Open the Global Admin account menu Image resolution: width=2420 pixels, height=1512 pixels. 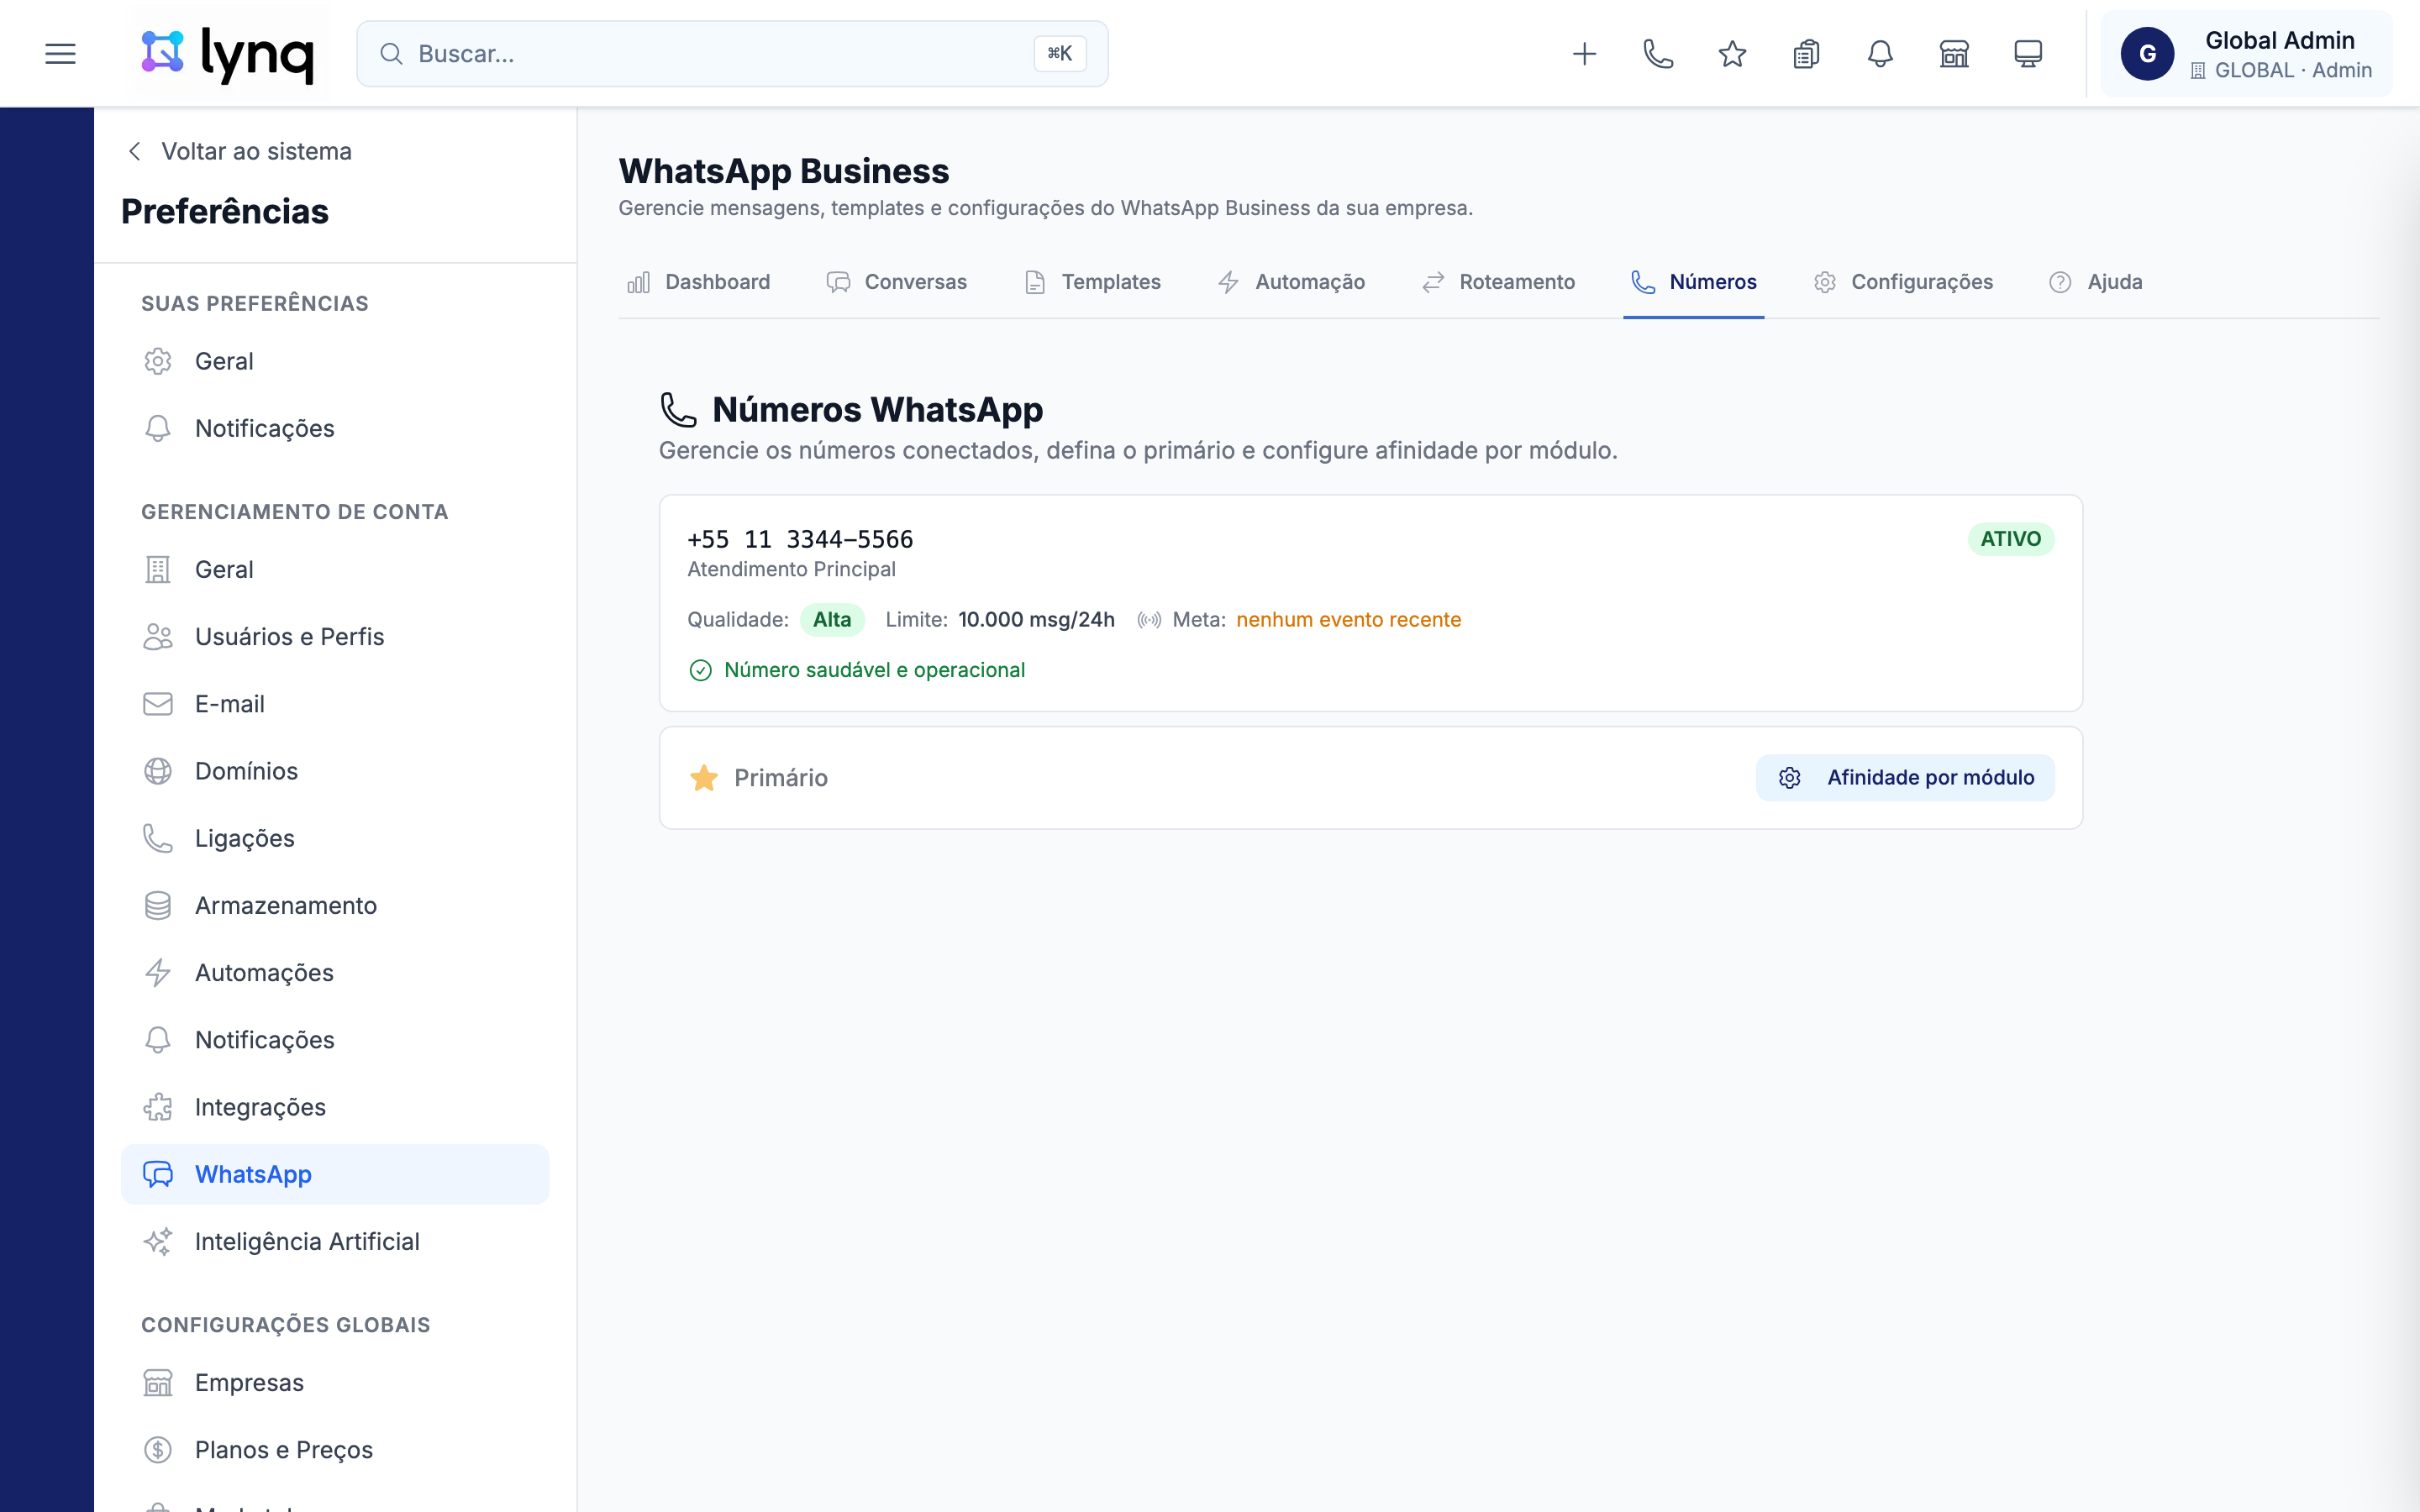[2246, 54]
